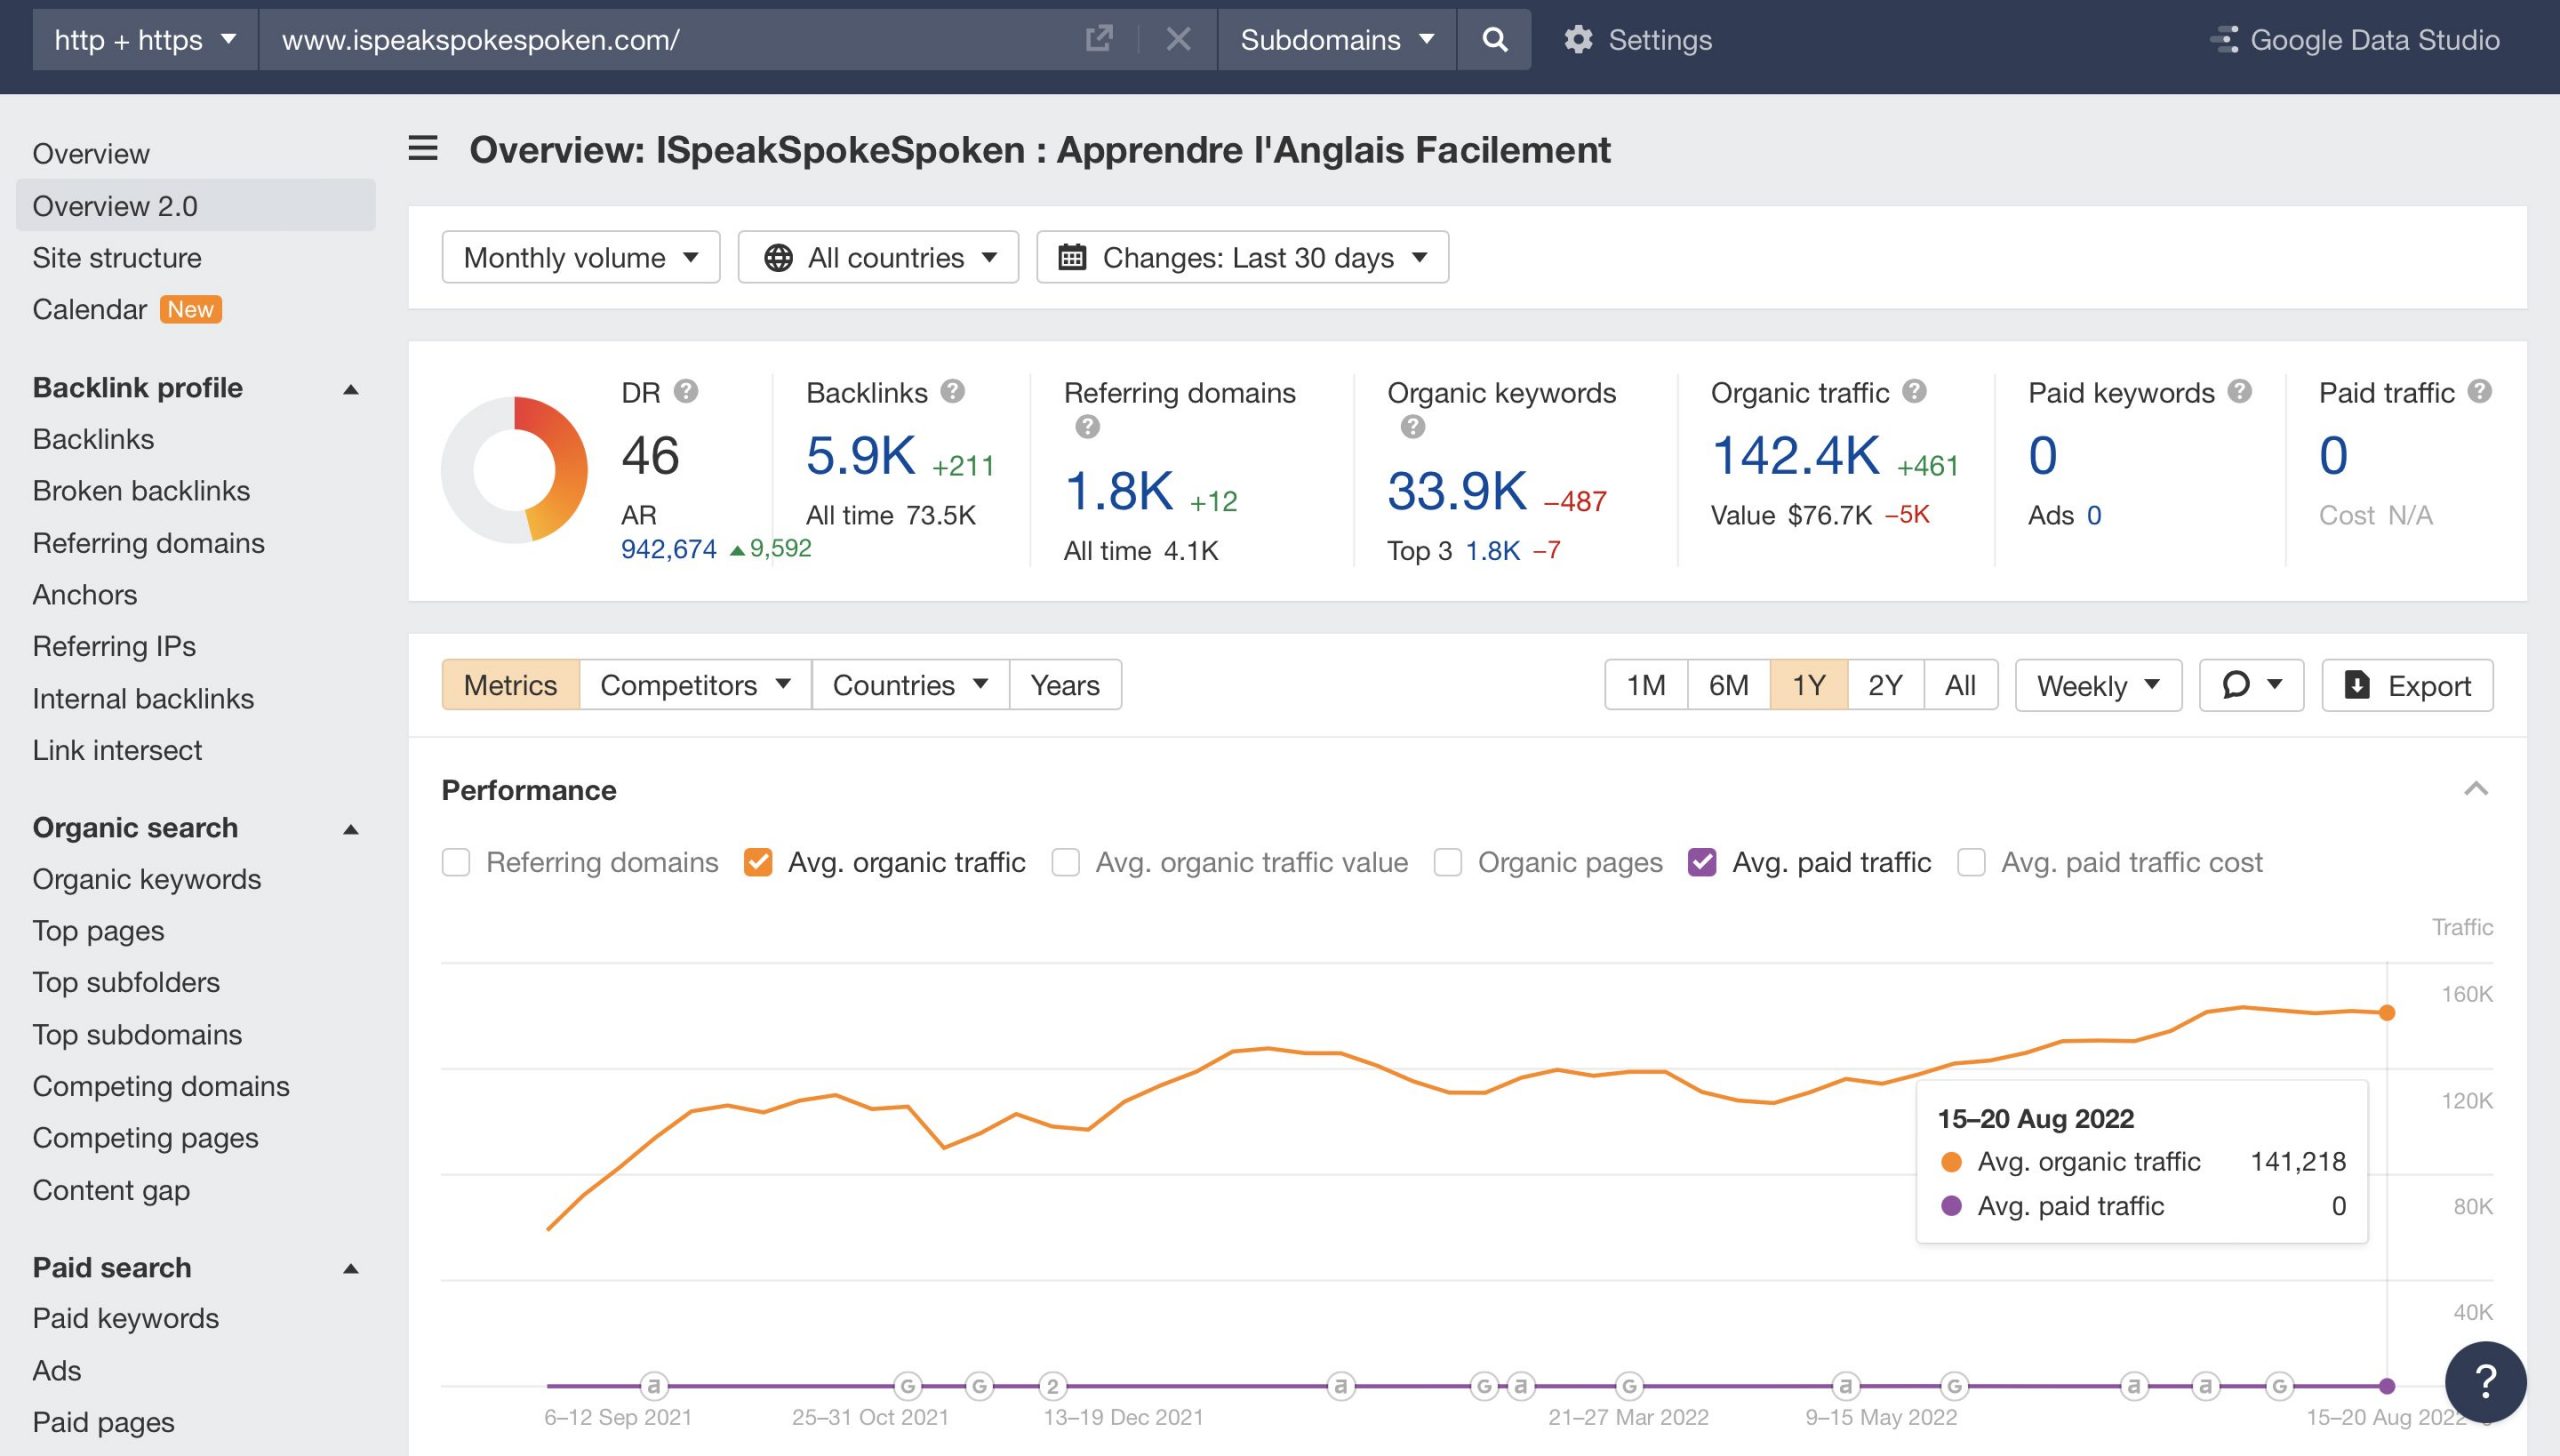
Task: Open the help chat bubble button
Action: click(x=2485, y=1381)
